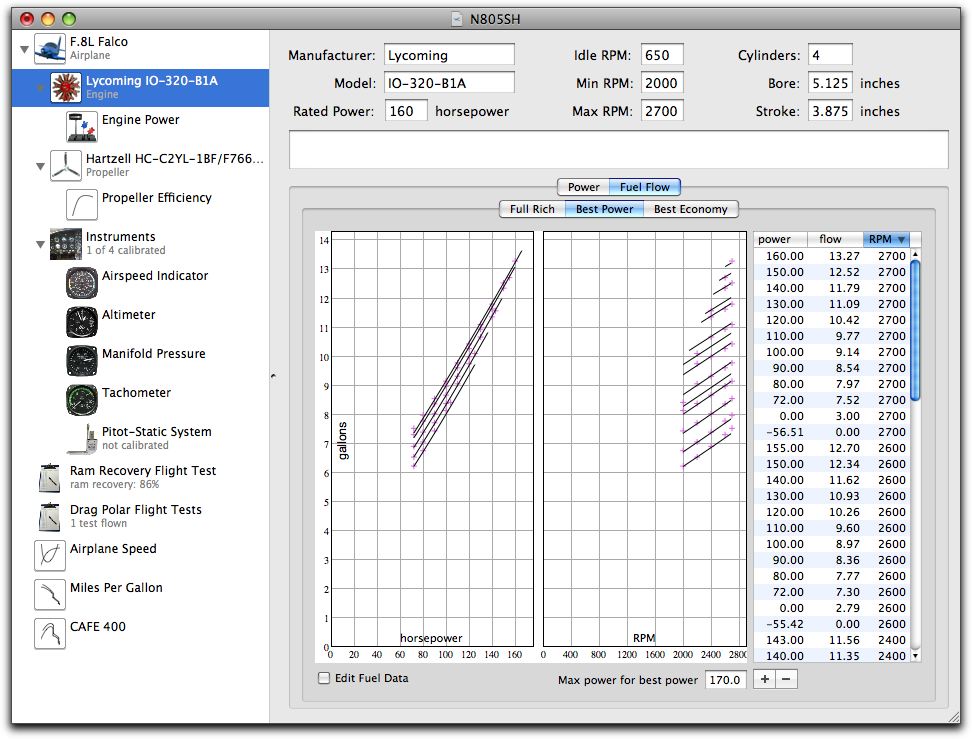The image size is (972, 739).
Task: Open the Altimeter gauge icon
Action: (82, 322)
